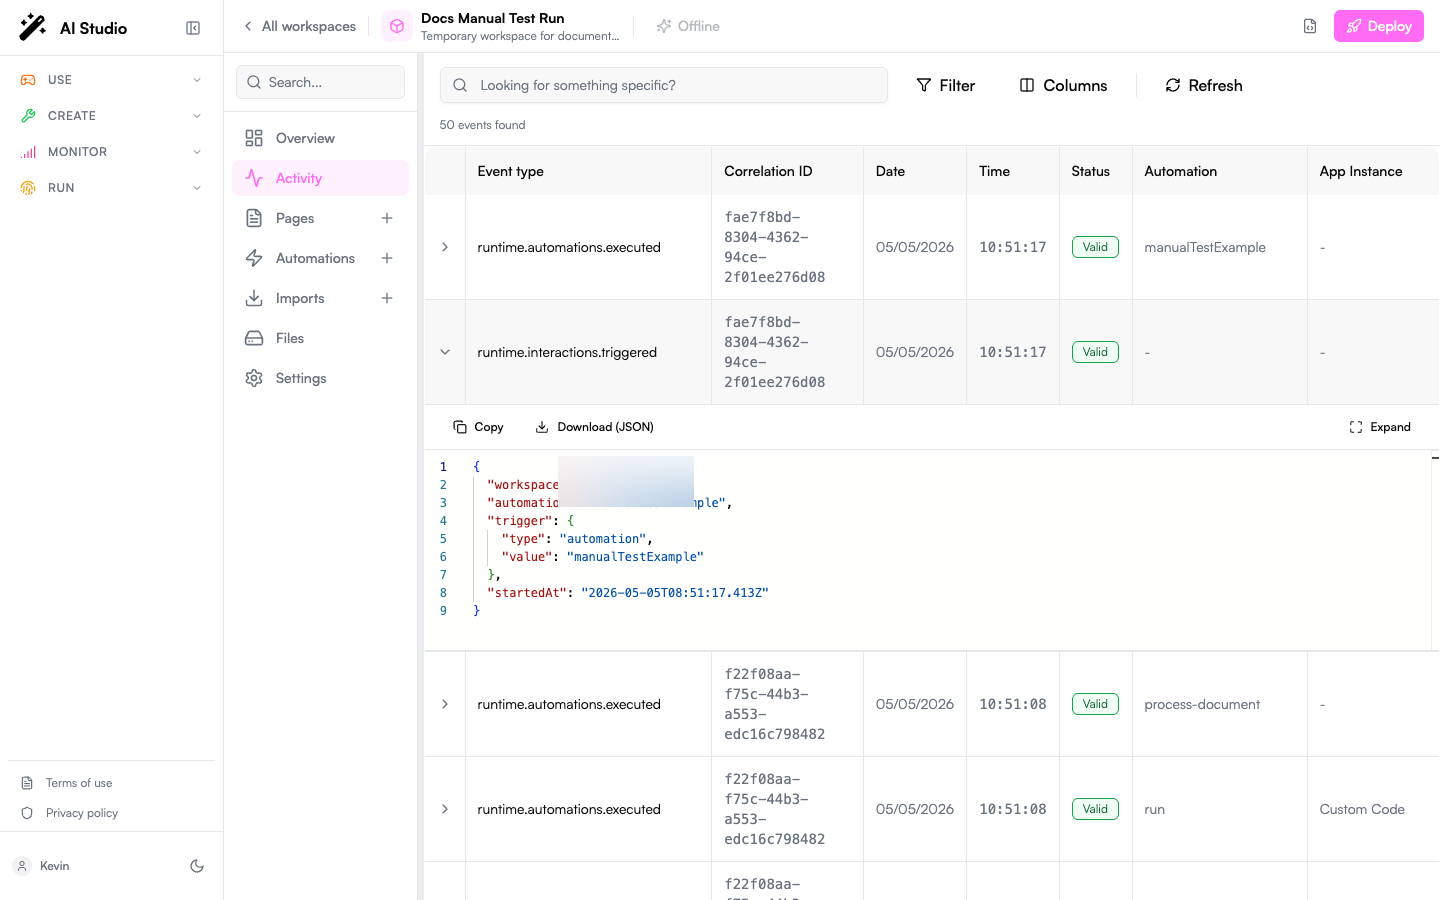Expand the RUN section
The width and height of the screenshot is (1440, 900).
112,188
